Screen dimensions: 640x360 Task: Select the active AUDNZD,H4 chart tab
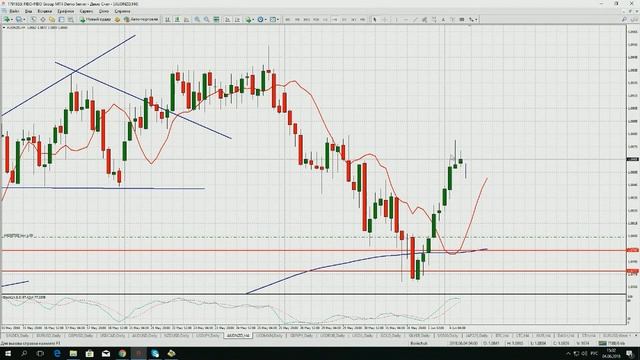click(x=238, y=336)
